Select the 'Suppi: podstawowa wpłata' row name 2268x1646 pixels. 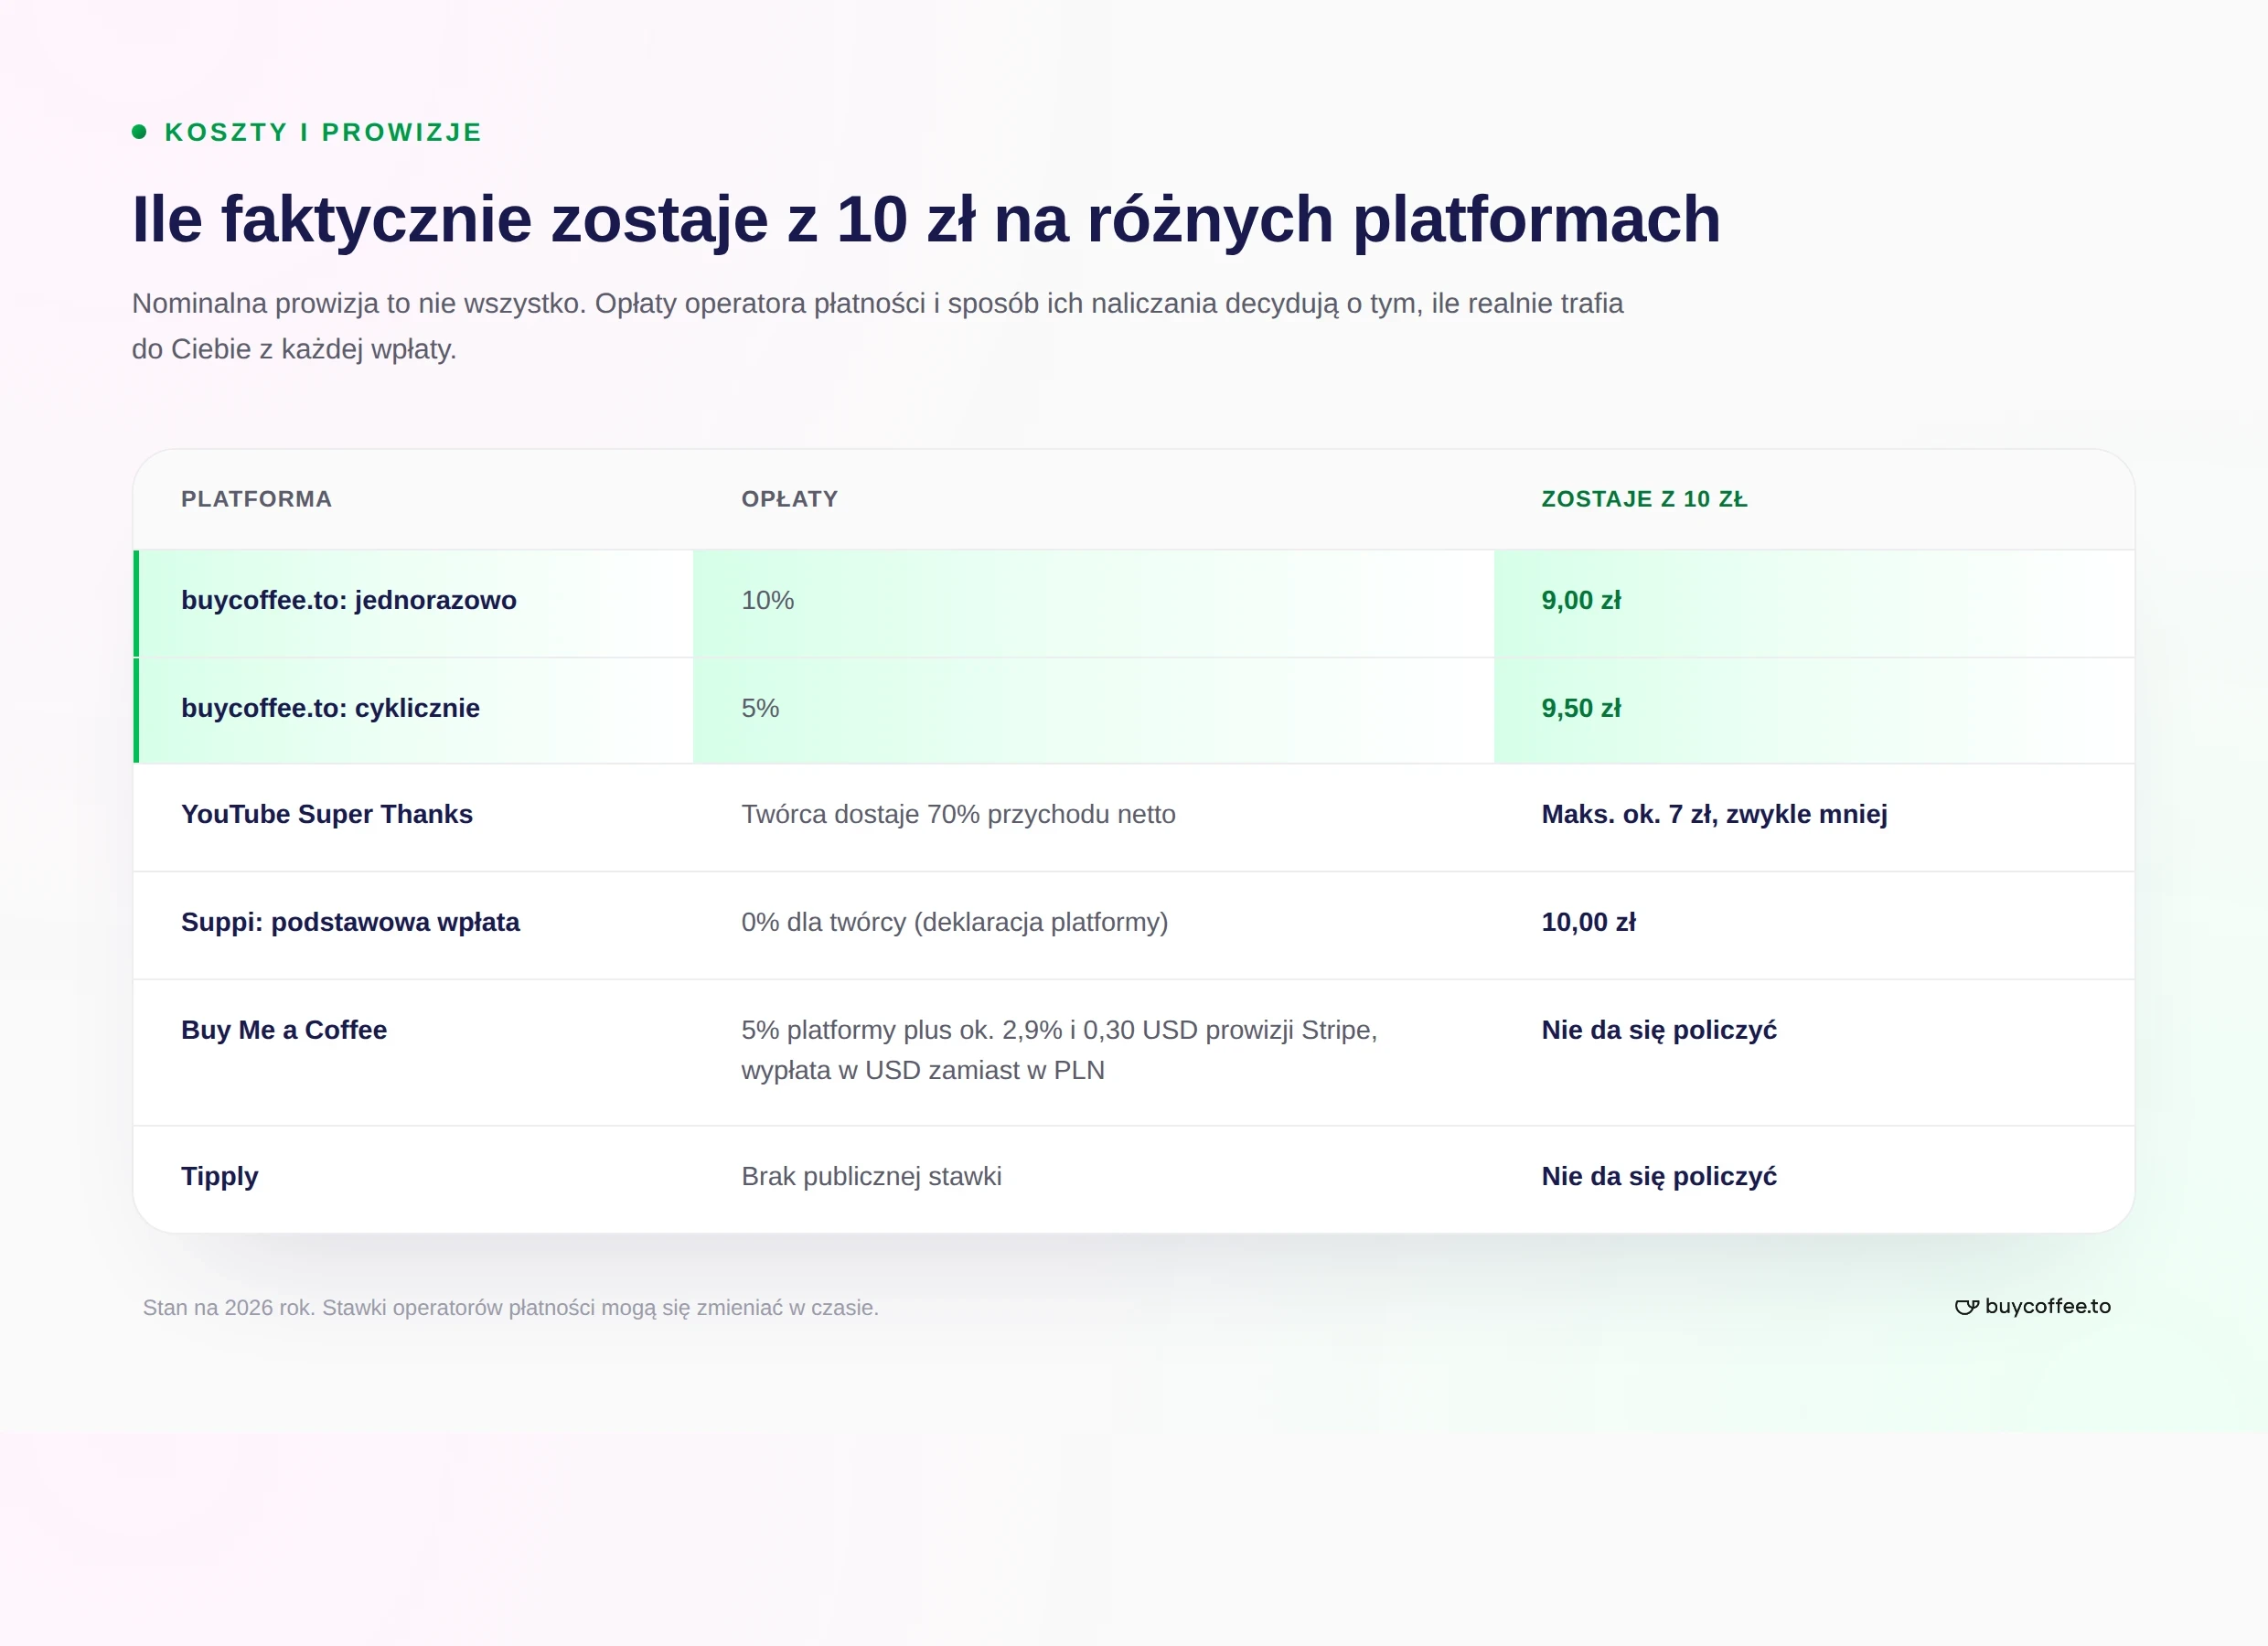click(350, 922)
